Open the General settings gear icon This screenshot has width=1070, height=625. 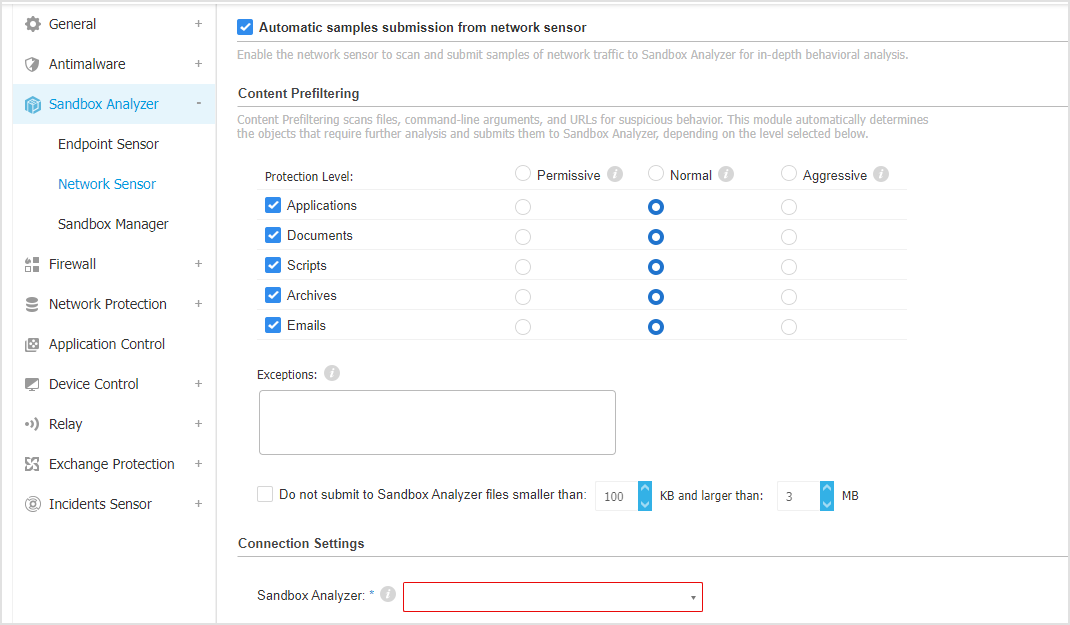[x=30, y=23]
